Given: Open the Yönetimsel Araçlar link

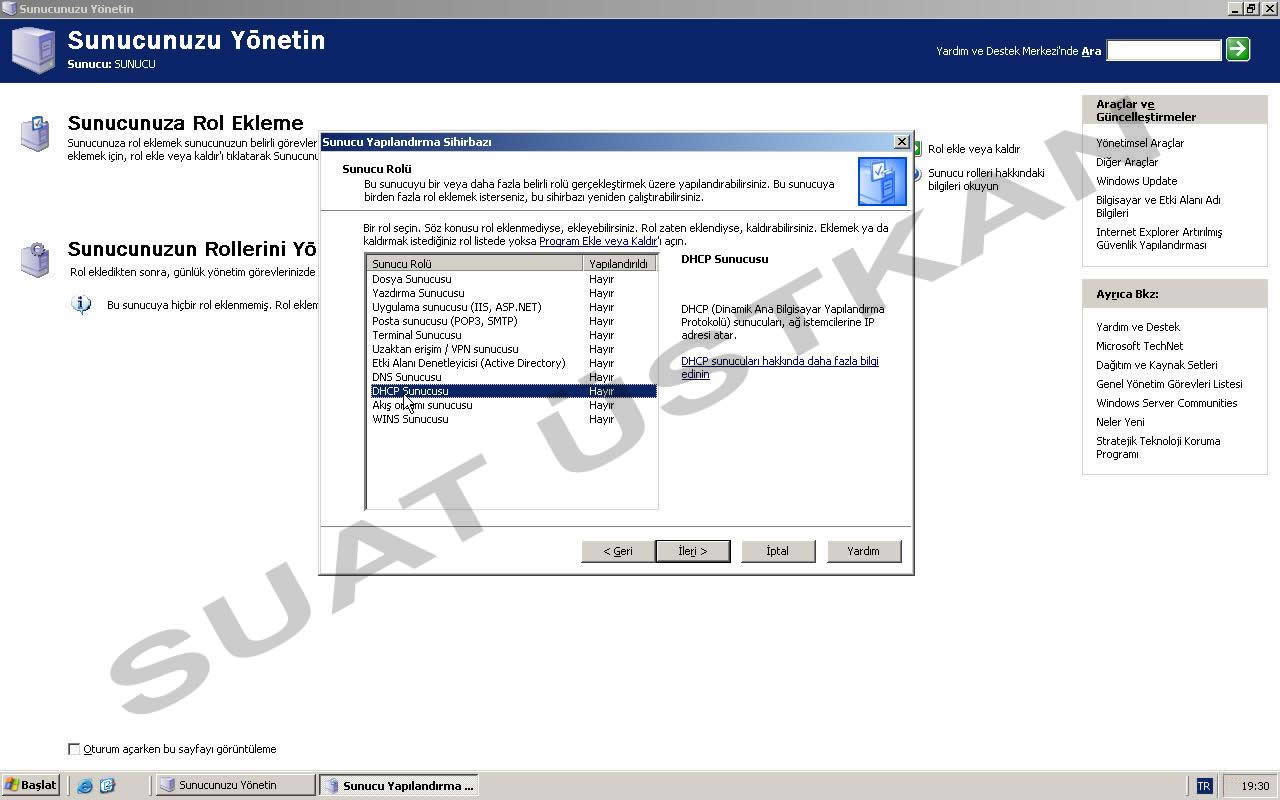Looking at the screenshot, I should (x=1140, y=143).
